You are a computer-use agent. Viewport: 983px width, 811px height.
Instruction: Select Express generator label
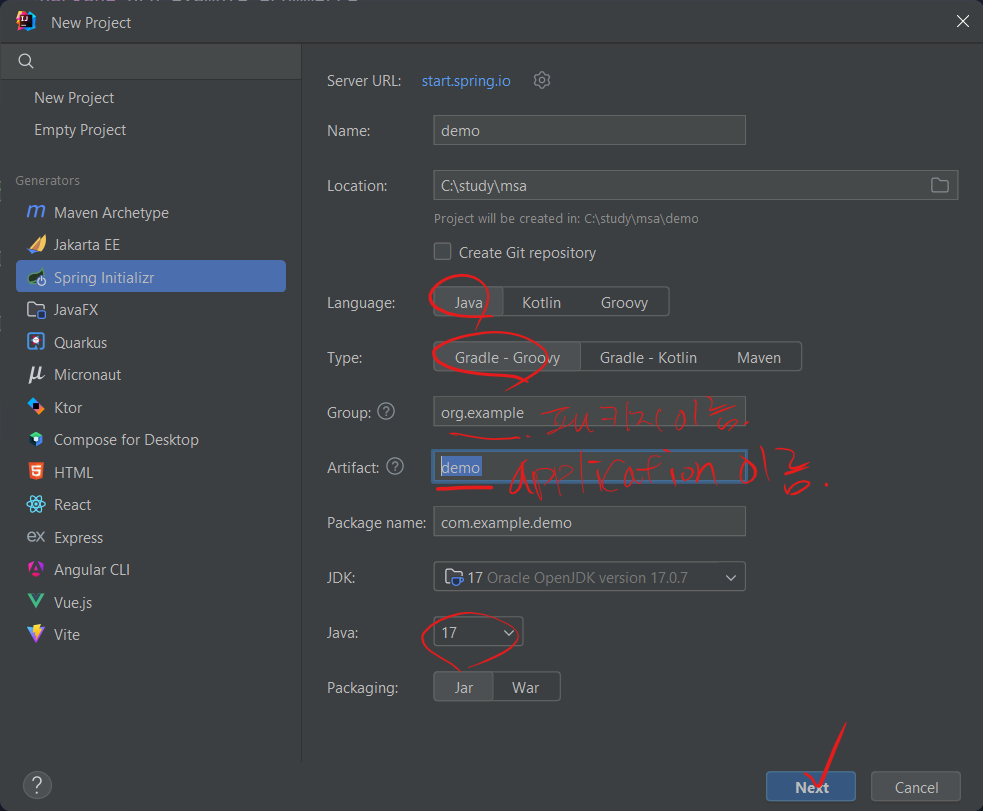click(78, 538)
